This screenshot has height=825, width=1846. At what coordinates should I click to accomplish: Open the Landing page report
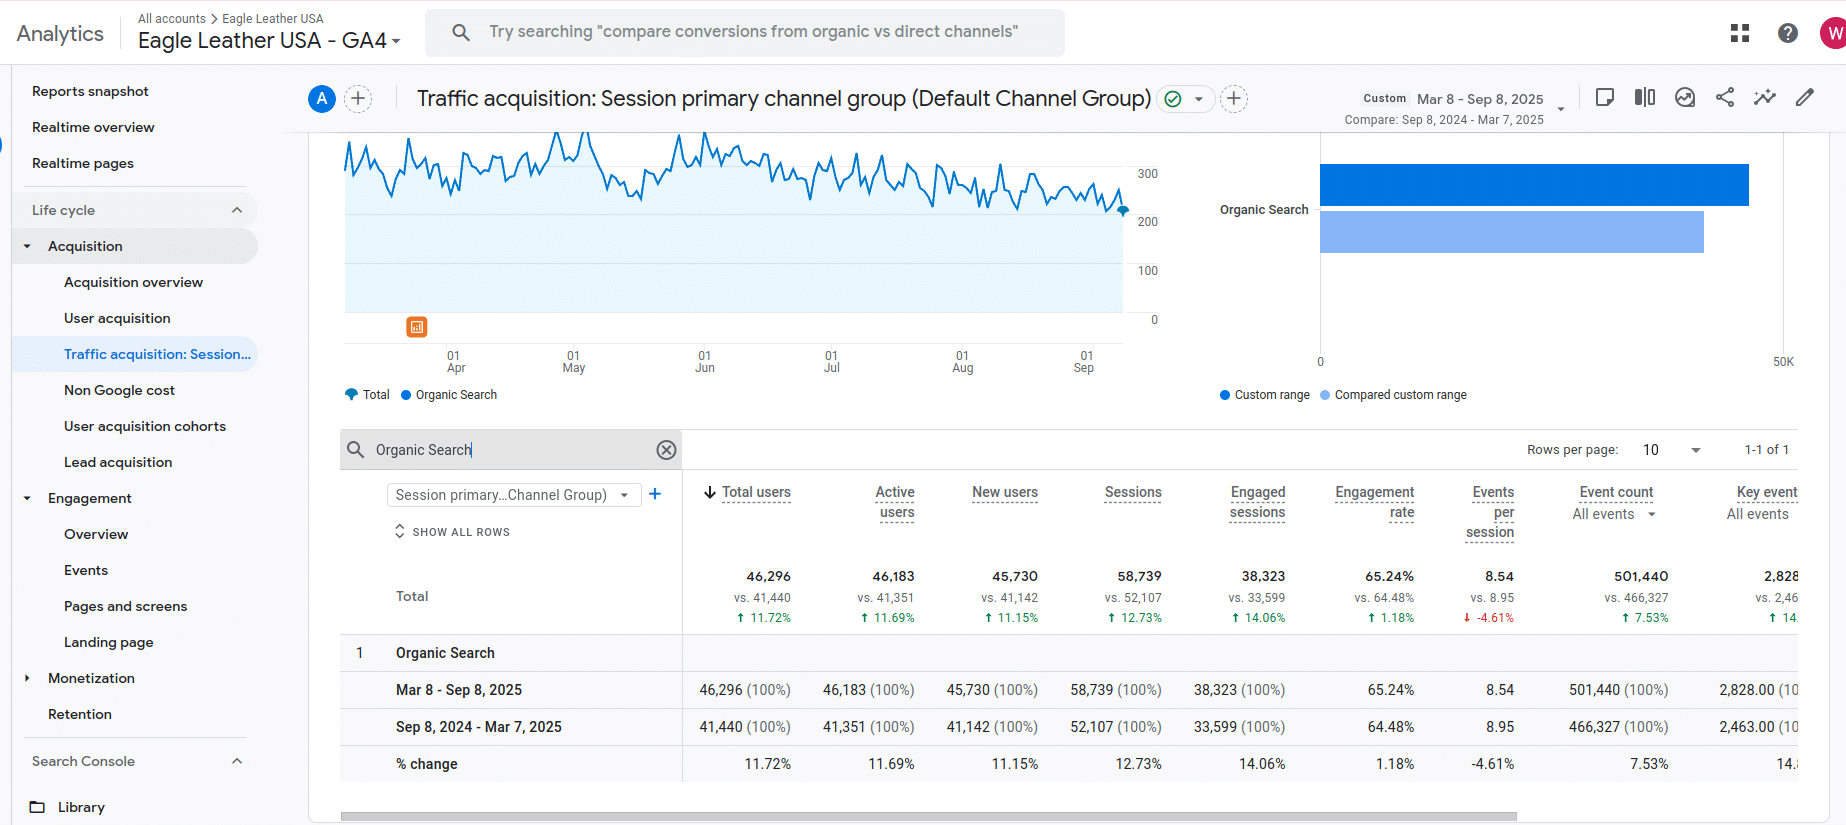pos(108,642)
